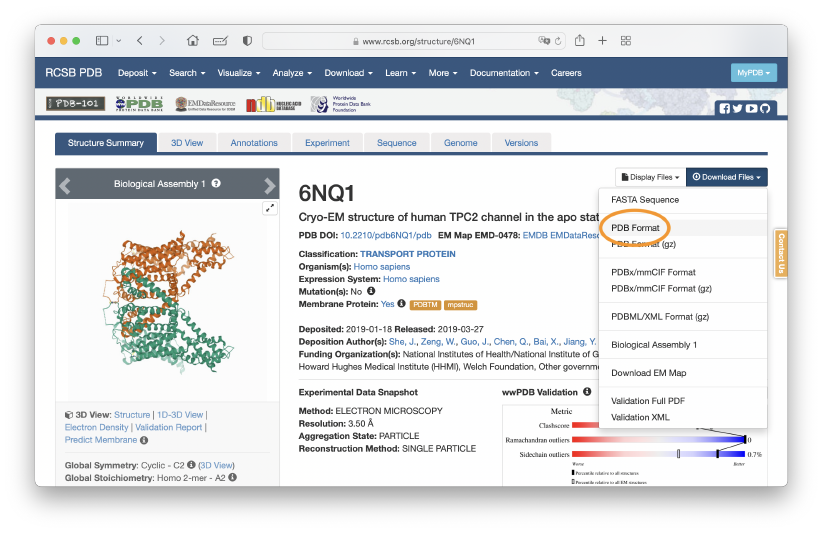This screenshot has width=823, height=533.
Task: Switch to the 3D View tab
Action: coord(187,143)
